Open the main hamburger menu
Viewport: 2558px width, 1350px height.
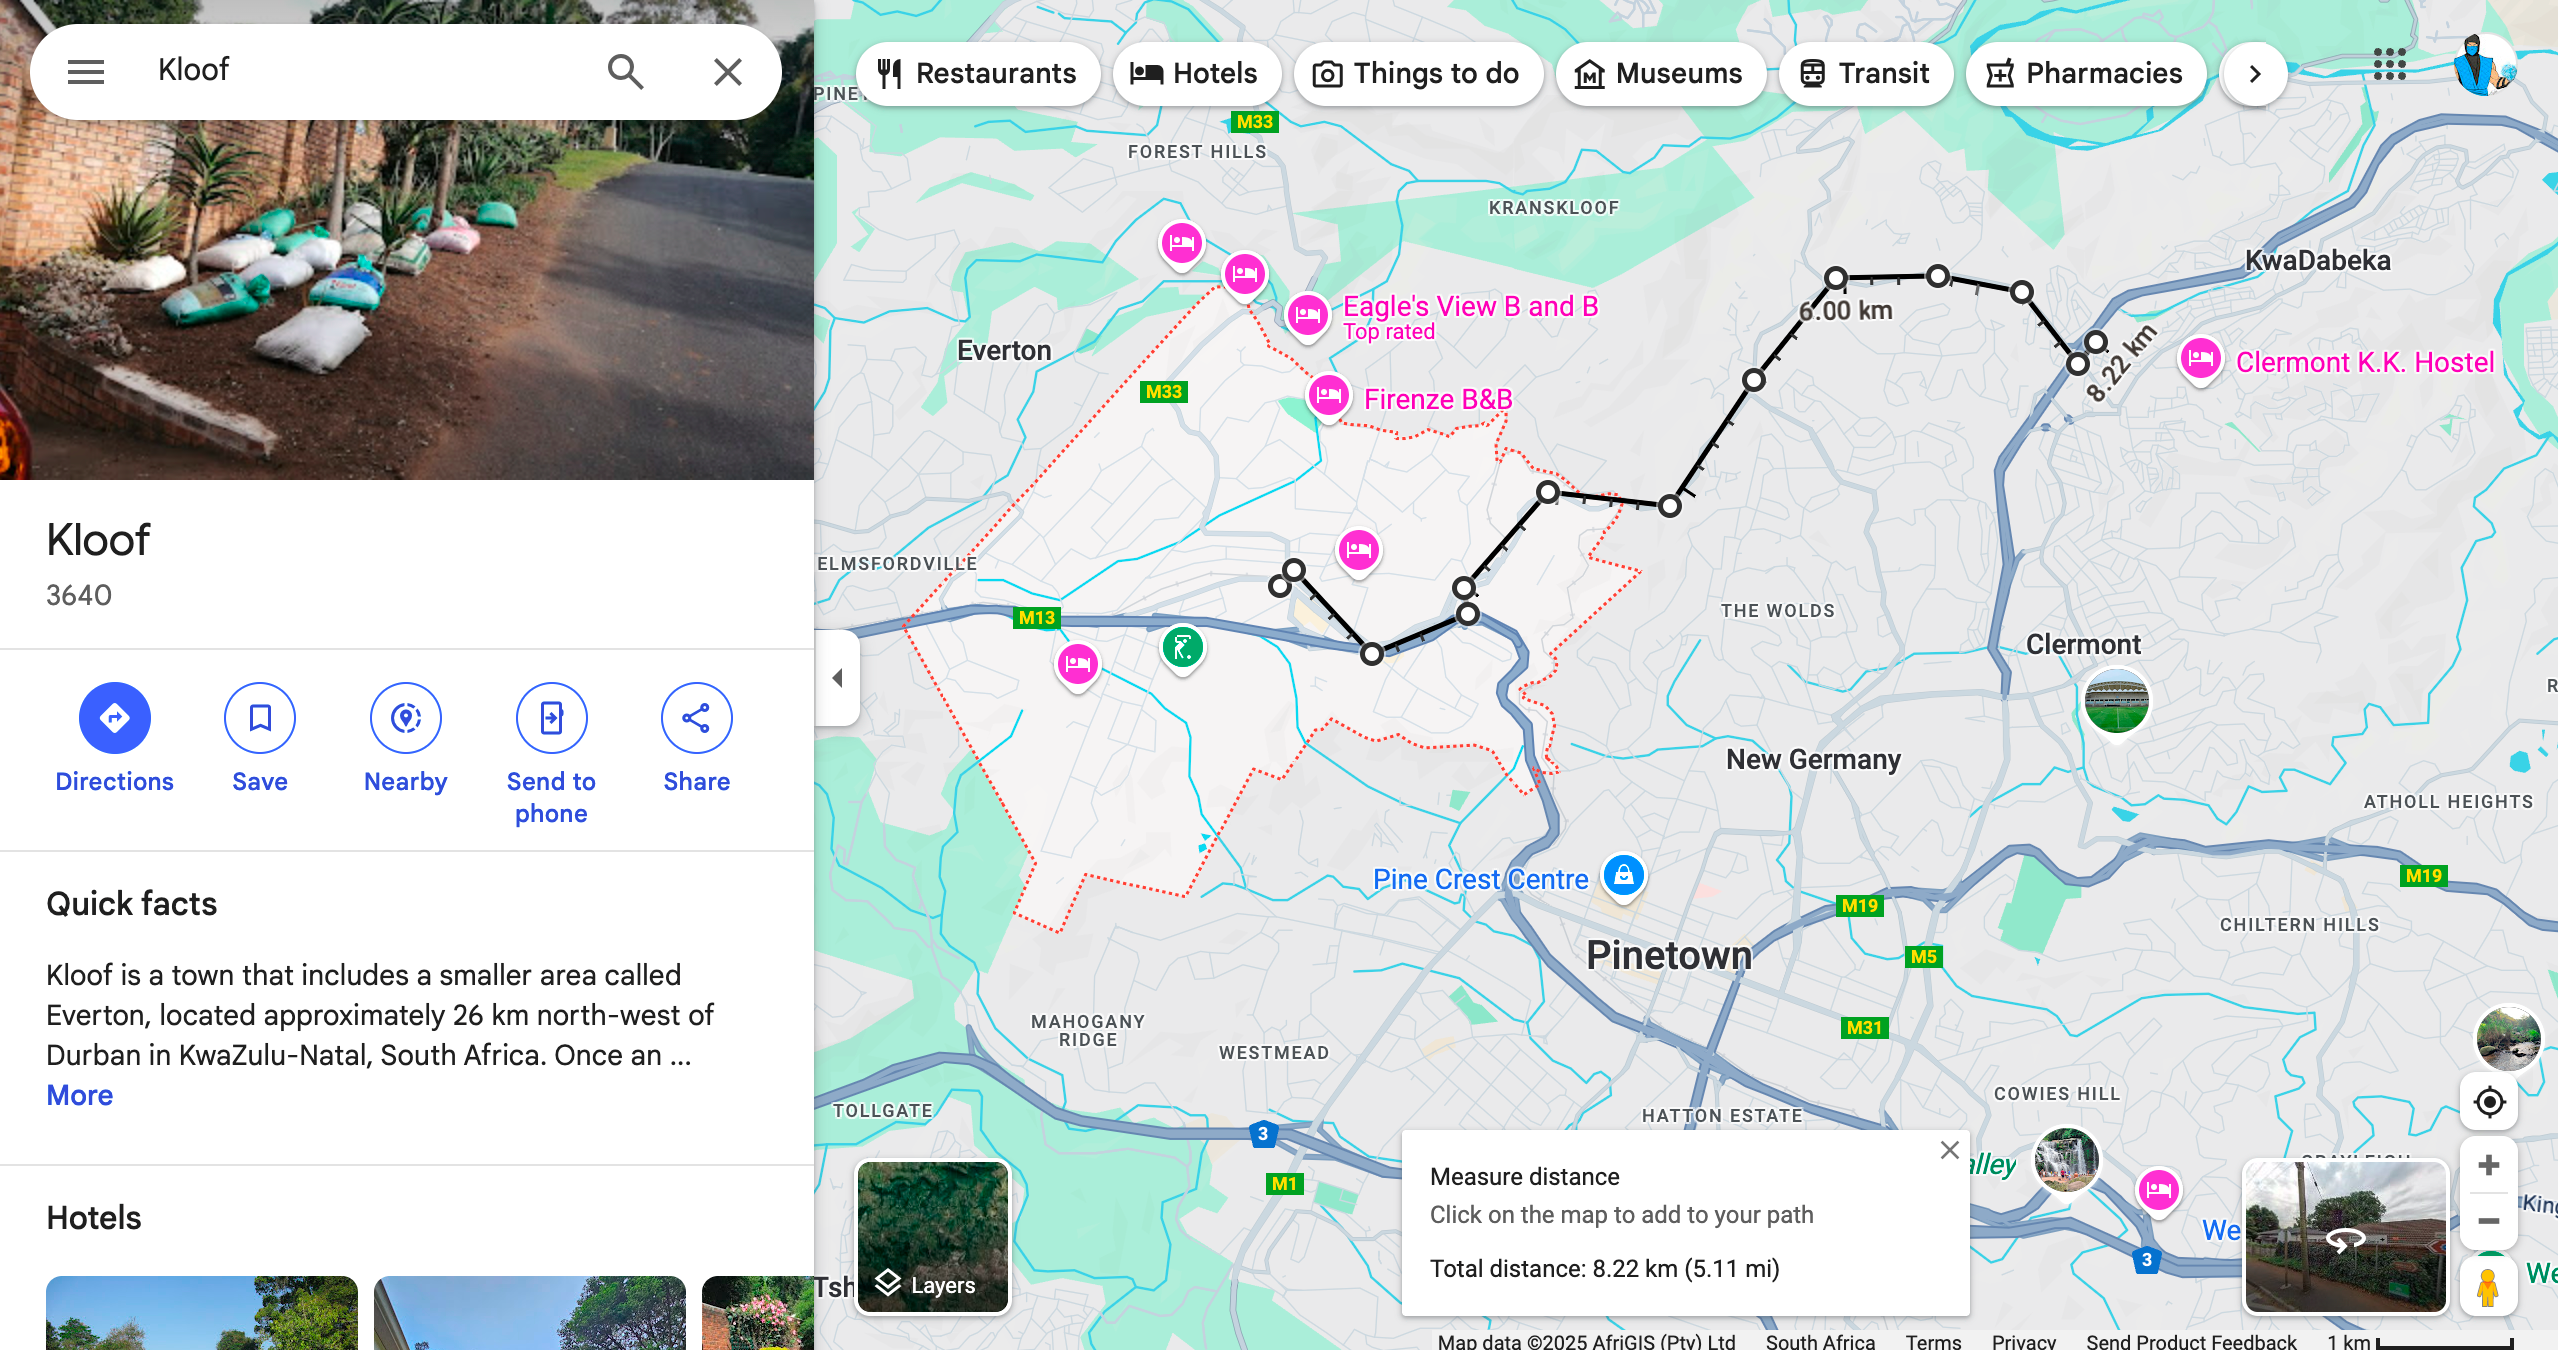[86, 72]
